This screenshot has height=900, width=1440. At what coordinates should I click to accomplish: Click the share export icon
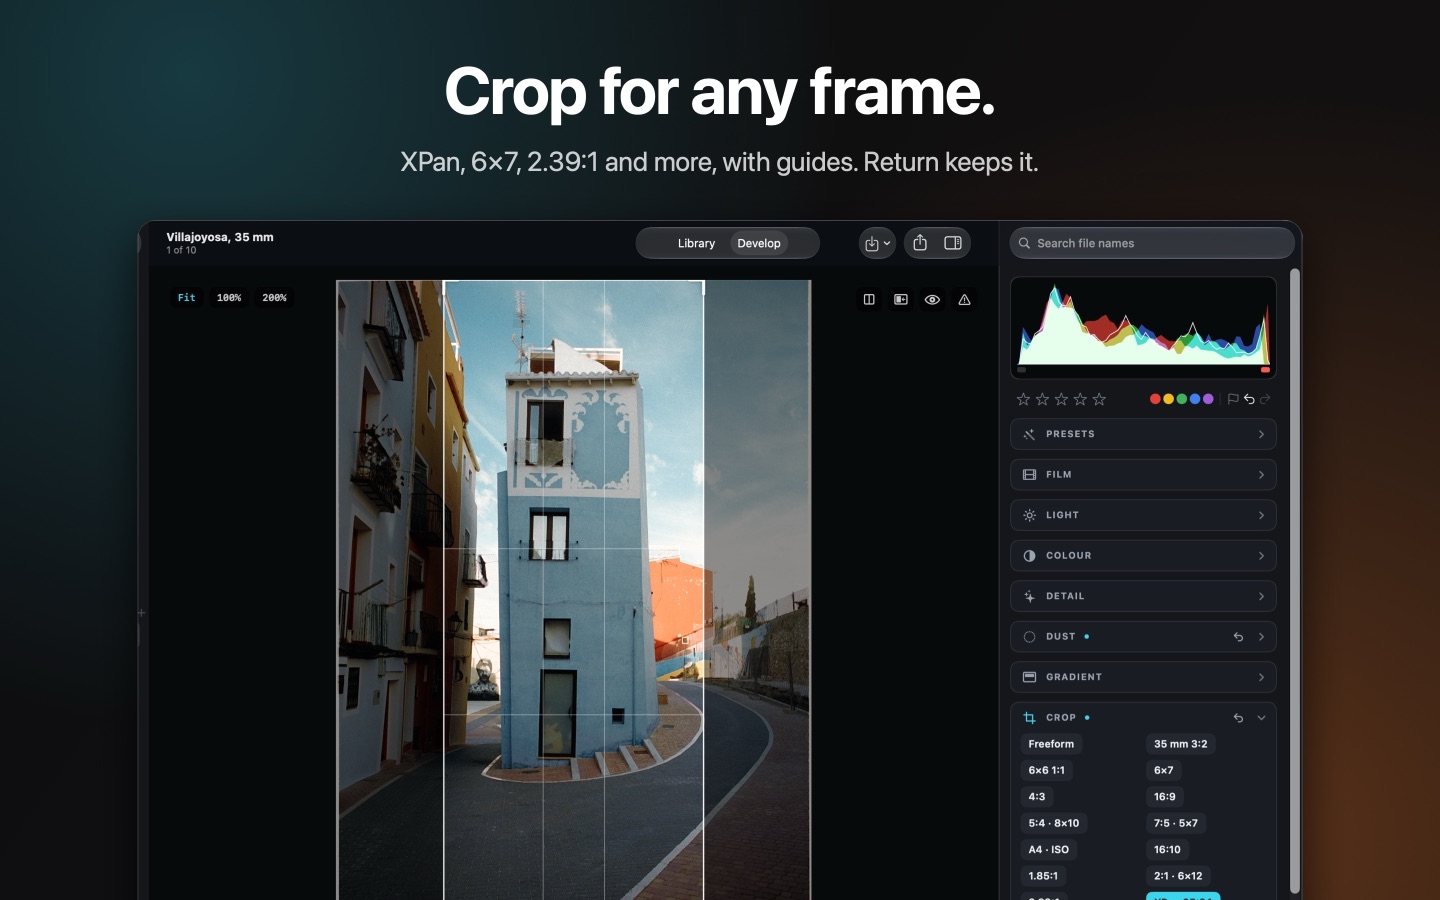[920, 243]
